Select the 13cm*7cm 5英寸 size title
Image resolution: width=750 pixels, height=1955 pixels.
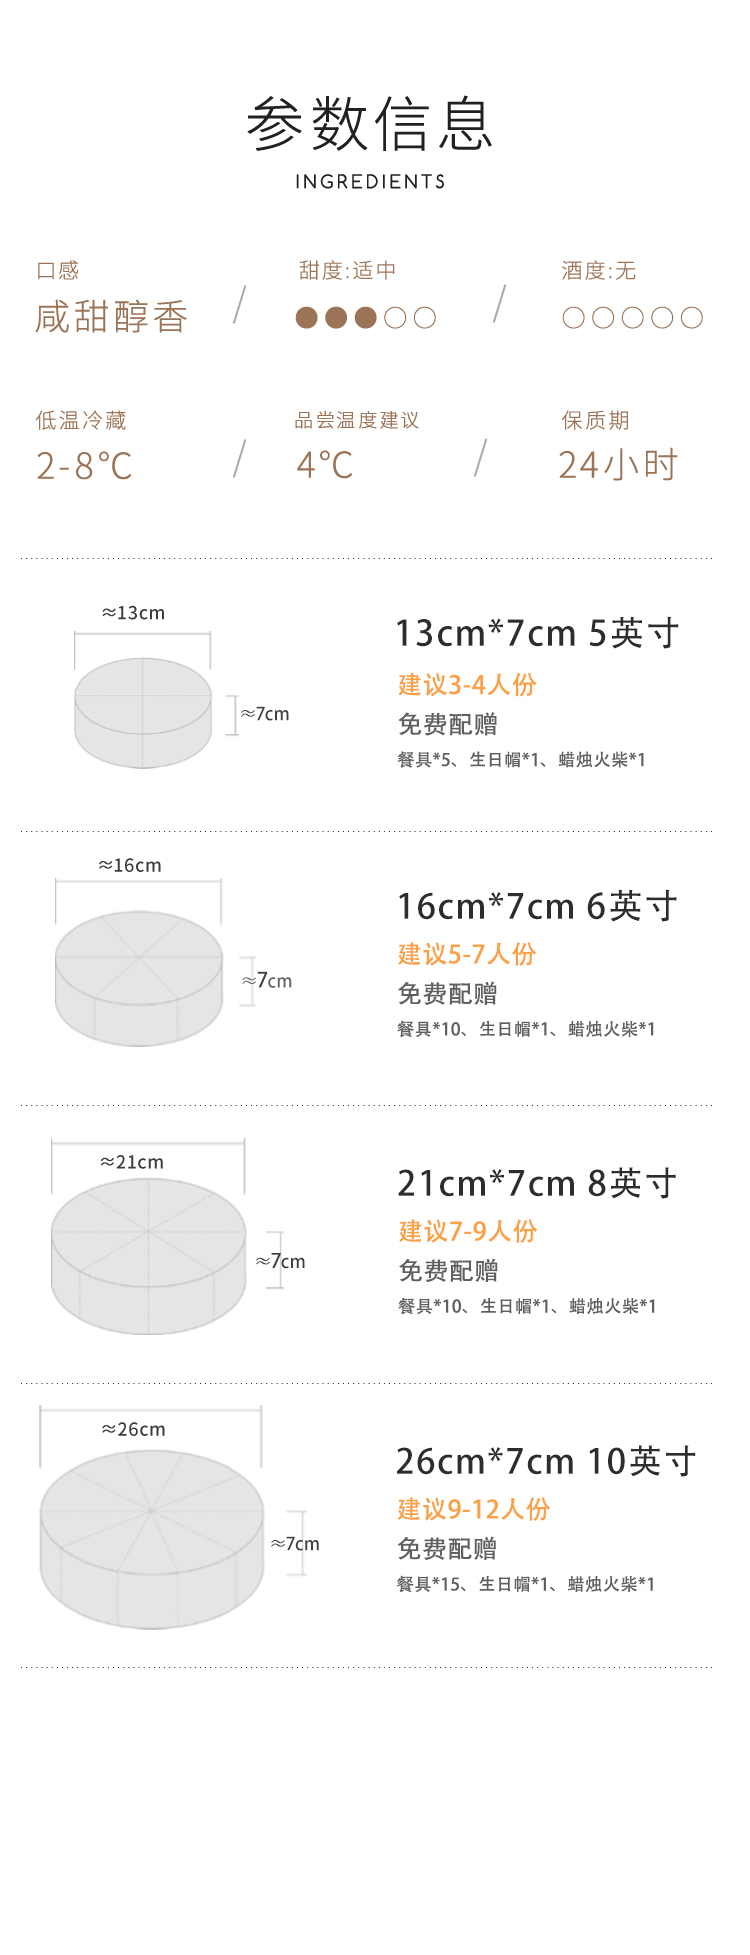tap(537, 633)
